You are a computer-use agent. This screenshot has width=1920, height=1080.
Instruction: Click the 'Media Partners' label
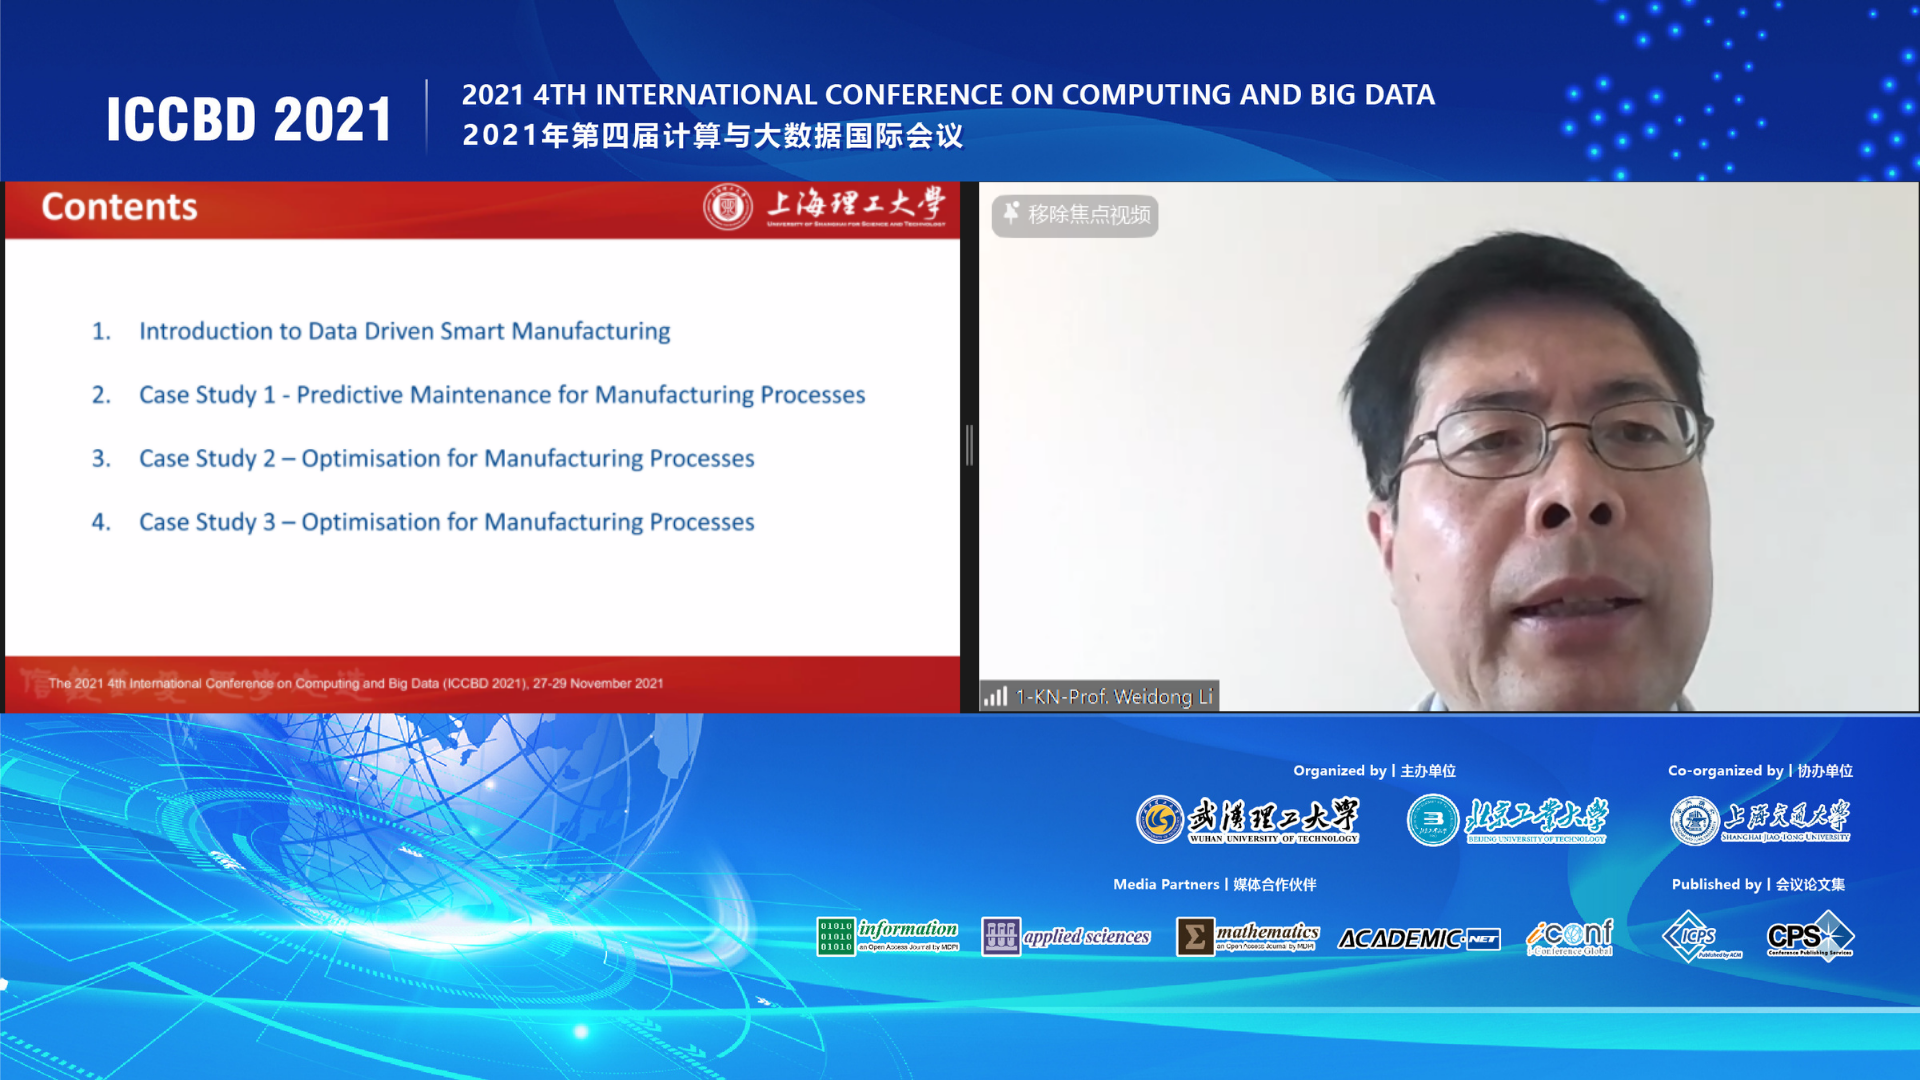pyautogui.click(x=1215, y=885)
